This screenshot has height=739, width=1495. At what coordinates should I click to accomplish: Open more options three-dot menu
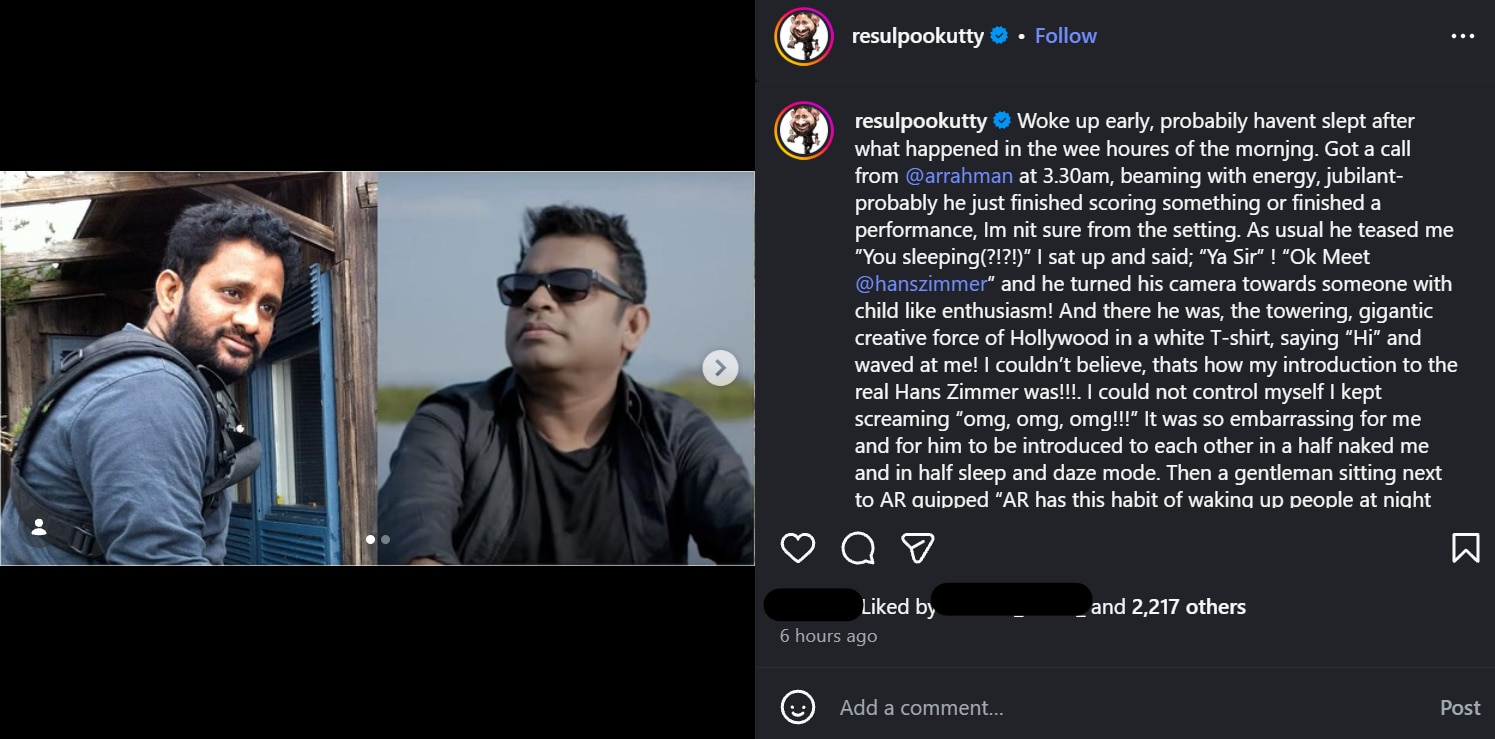(1462, 36)
